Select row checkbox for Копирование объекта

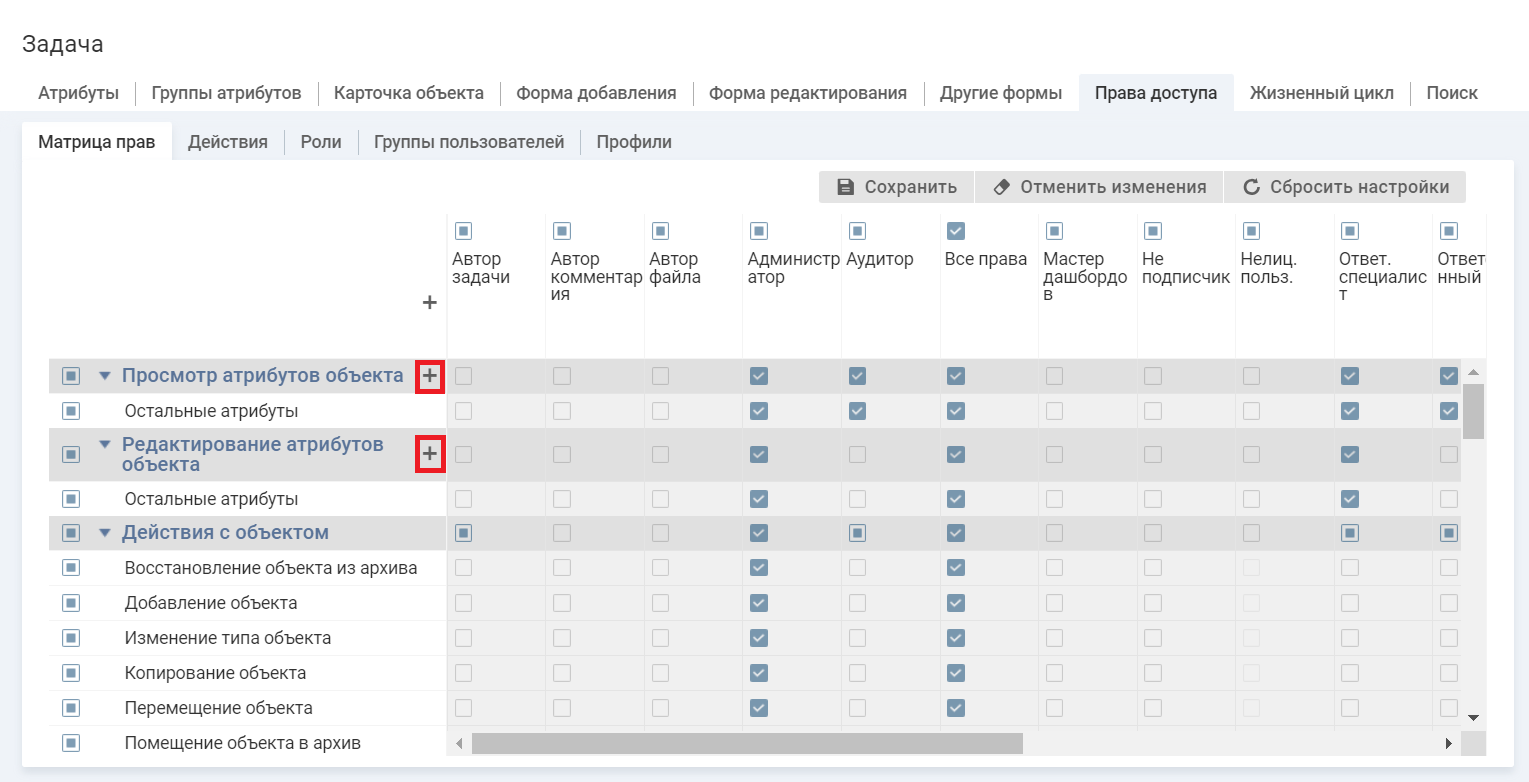coord(71,673)
